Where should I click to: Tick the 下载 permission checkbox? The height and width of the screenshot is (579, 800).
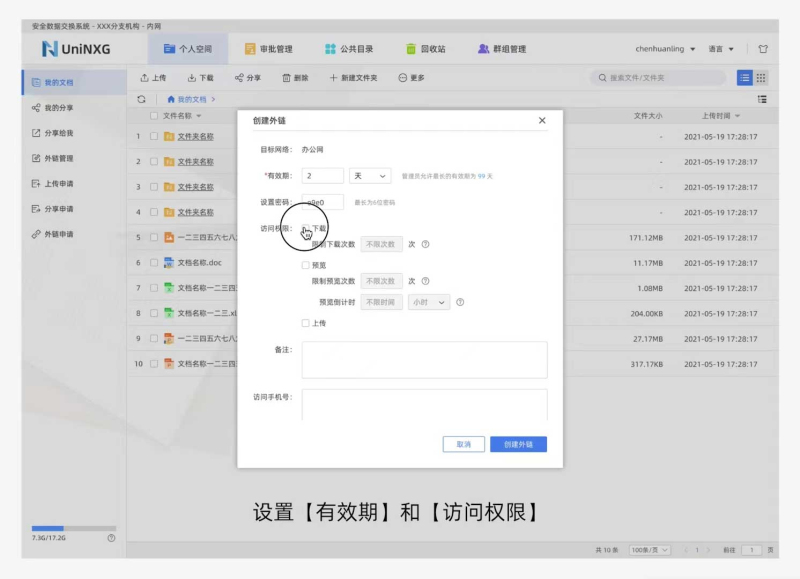306,229
